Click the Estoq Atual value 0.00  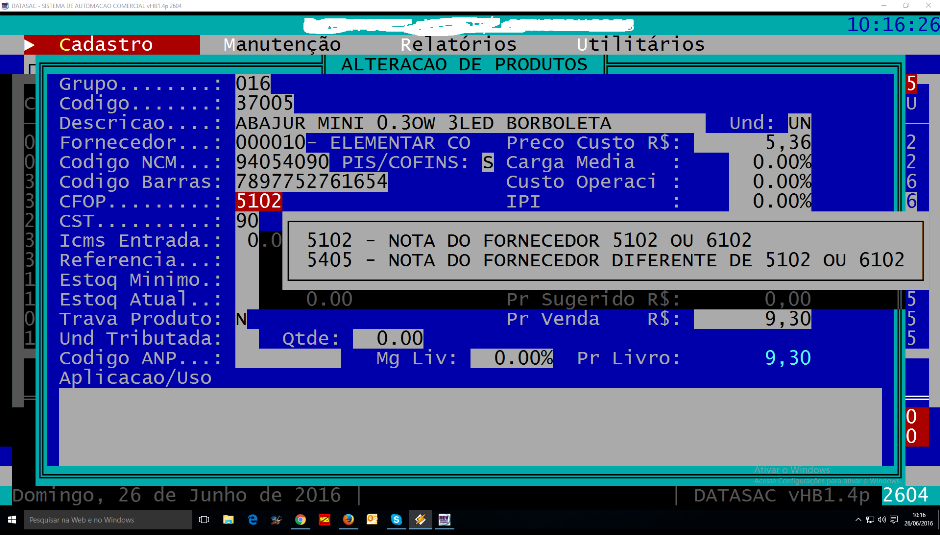click(x=329, y=299)
